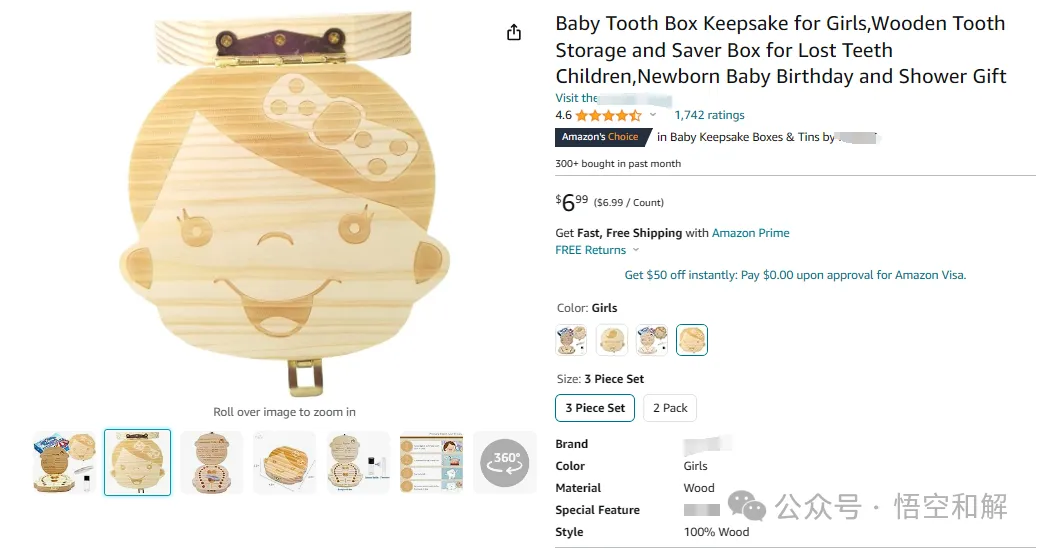Expand the rating breakdown chevron
Viewport: 1041px width, 549px height.
[x=653, y=116]
